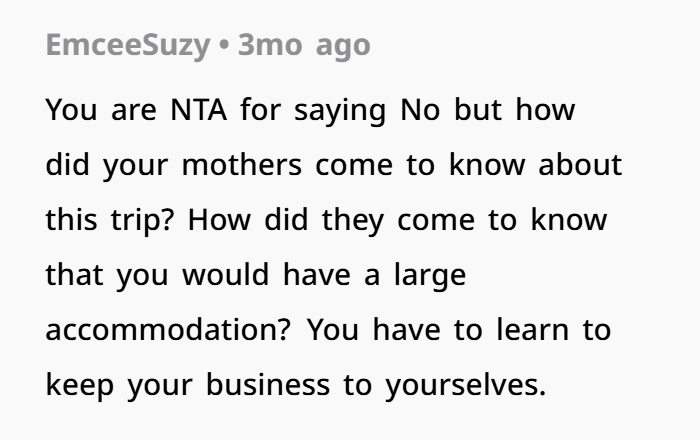This screenshot has width=700, height=440.
Task: Click the 3mo ago timestamp
Action: 304,46
